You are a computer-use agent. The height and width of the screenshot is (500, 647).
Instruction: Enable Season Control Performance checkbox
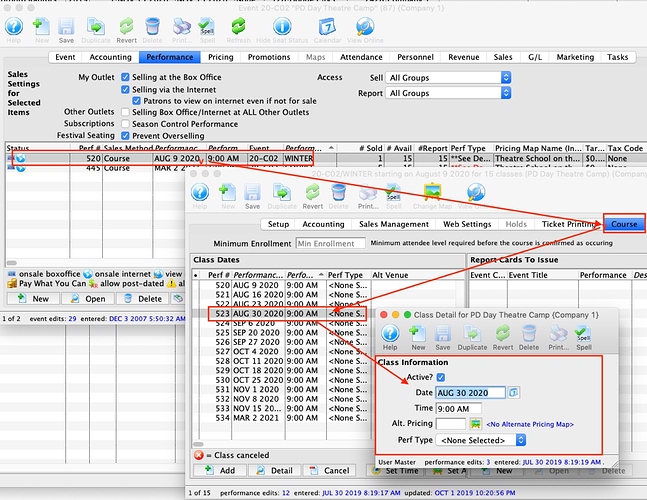125,124
